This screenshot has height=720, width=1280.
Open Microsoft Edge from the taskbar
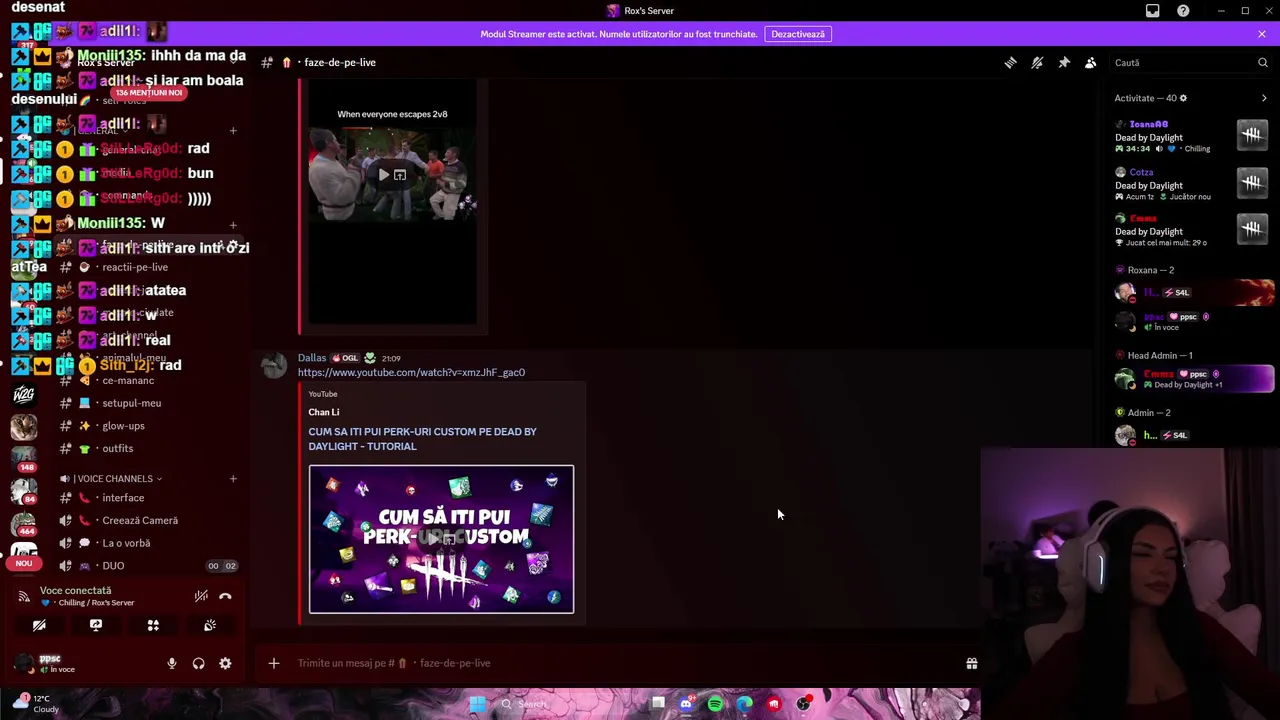[745, 704]
